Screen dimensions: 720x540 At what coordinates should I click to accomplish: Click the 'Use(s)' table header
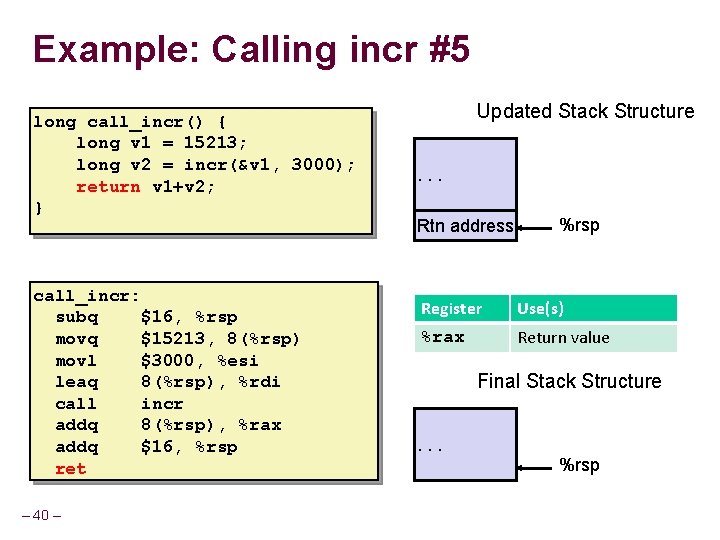tap(593, 308)
